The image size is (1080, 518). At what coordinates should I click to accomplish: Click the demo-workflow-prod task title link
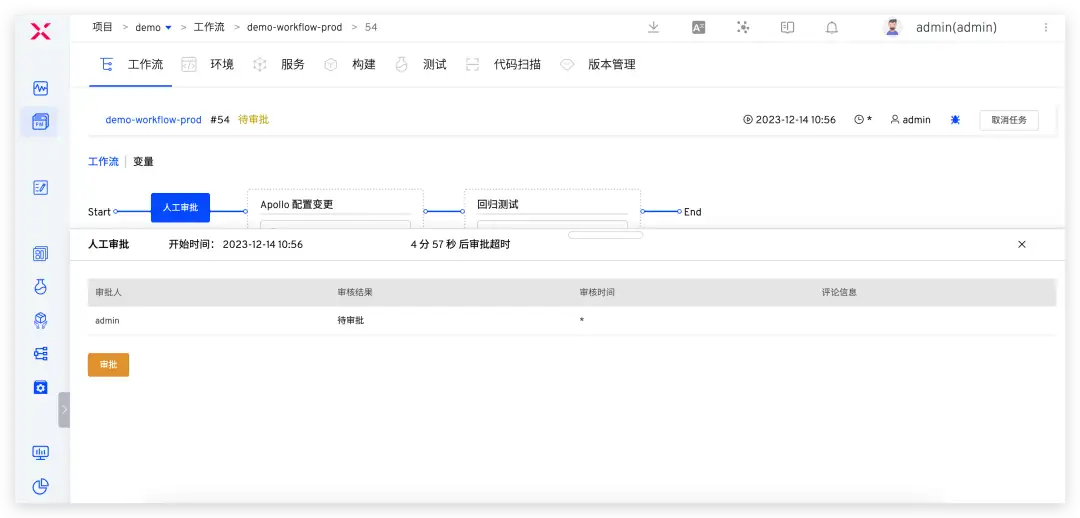[x=153, y=120]
